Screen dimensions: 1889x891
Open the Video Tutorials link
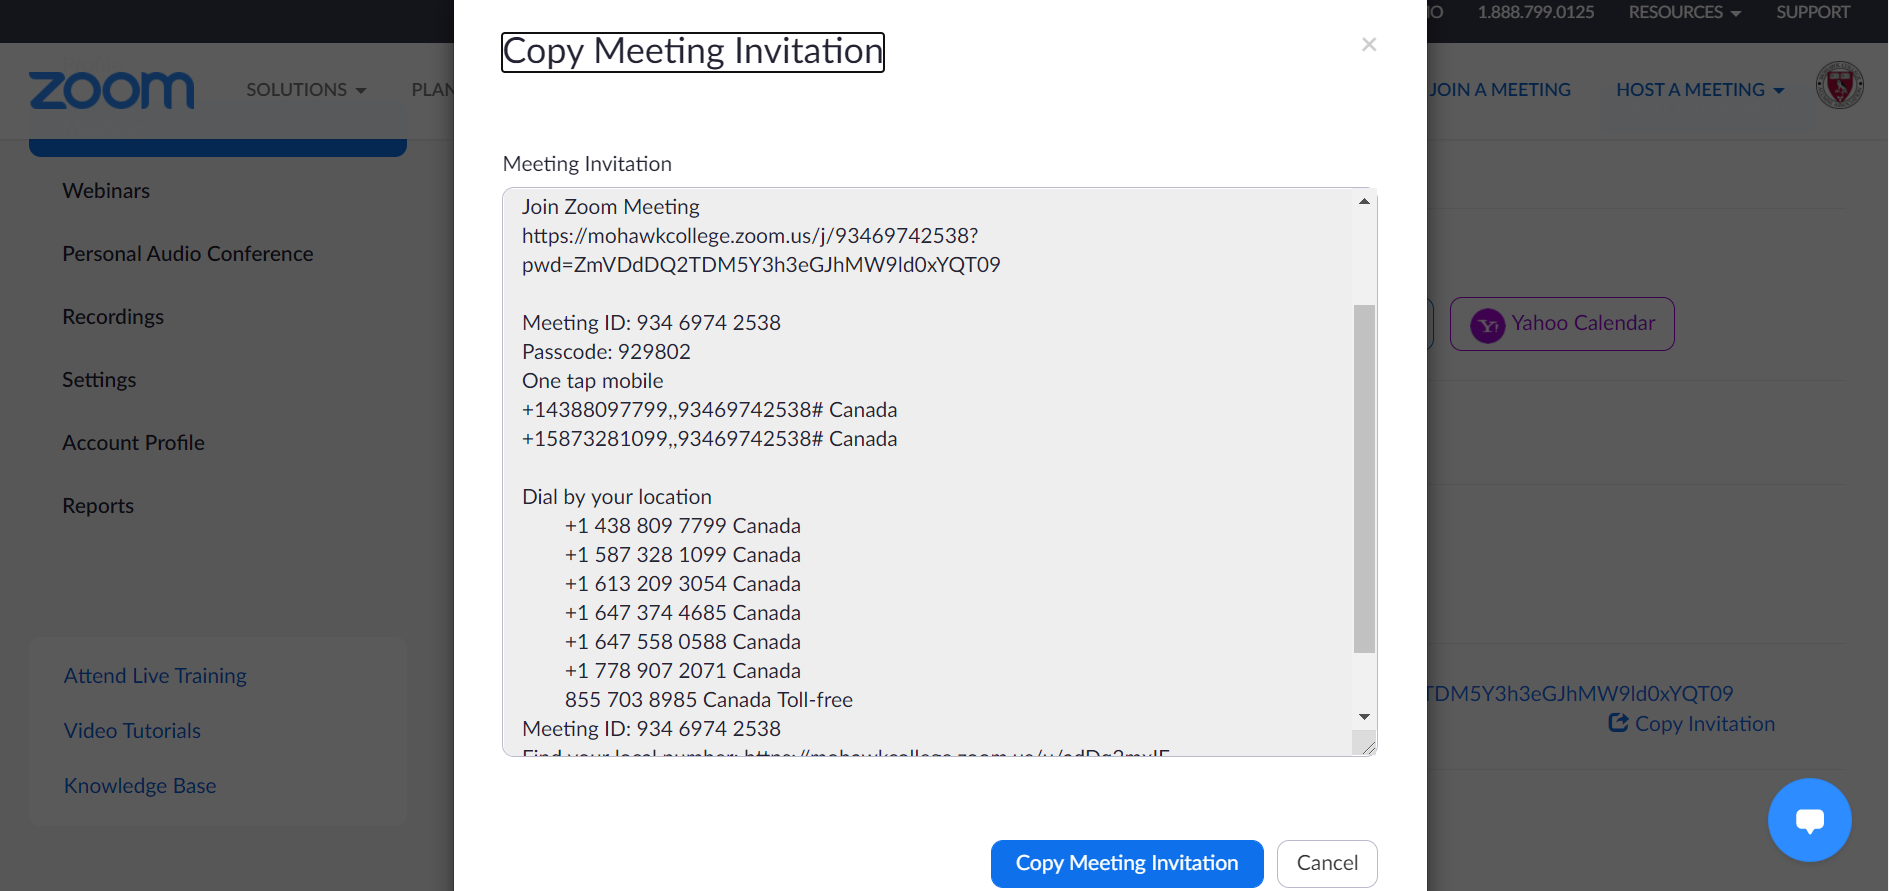tap(132, 731)
